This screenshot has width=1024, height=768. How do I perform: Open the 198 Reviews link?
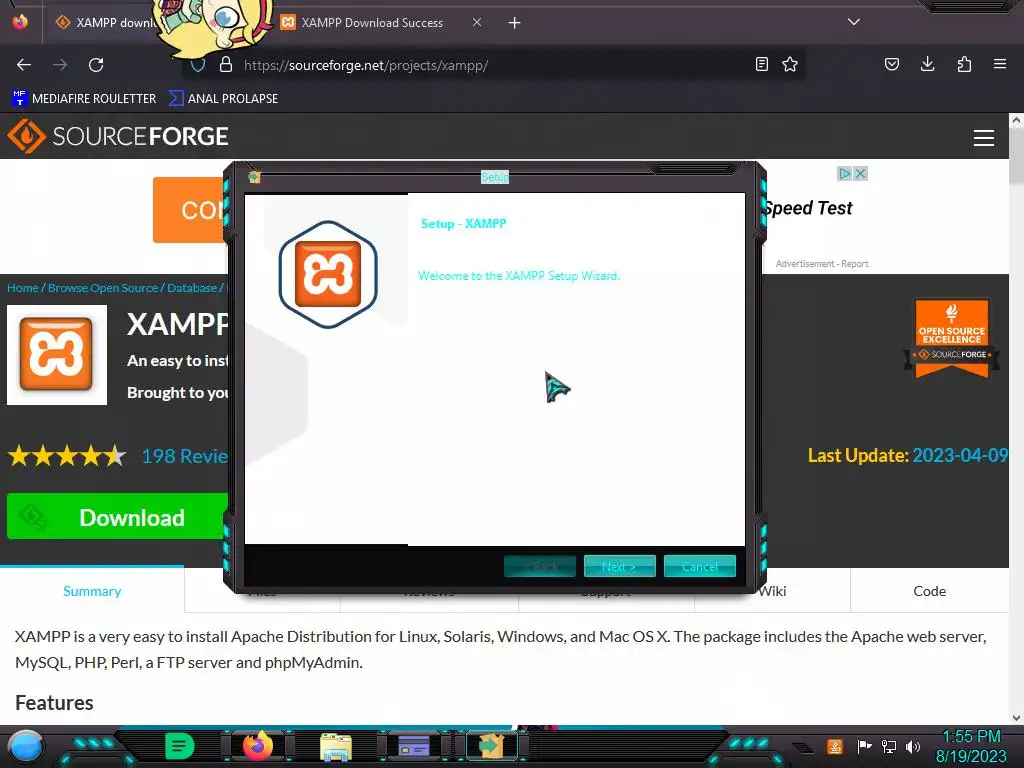185,456
